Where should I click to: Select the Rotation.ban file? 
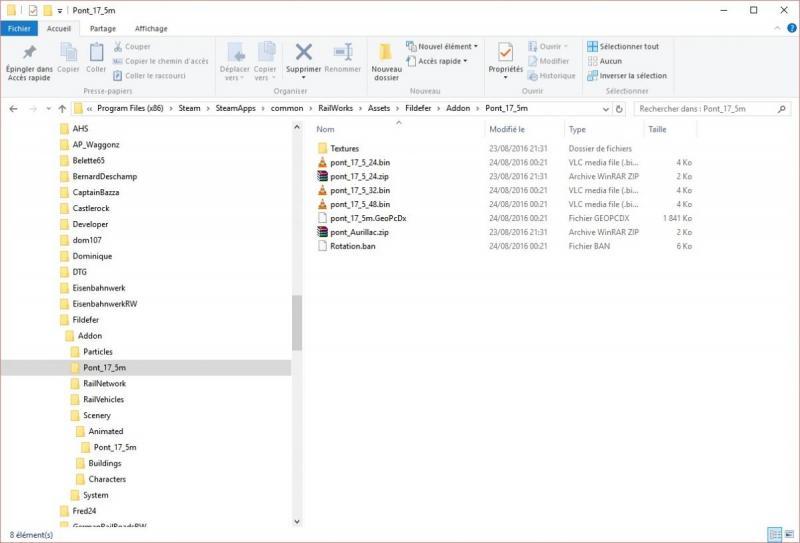353,246
